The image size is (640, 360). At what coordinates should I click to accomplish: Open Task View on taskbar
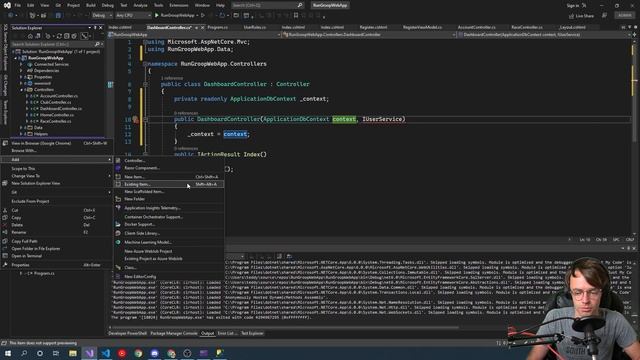coord(56,353)
